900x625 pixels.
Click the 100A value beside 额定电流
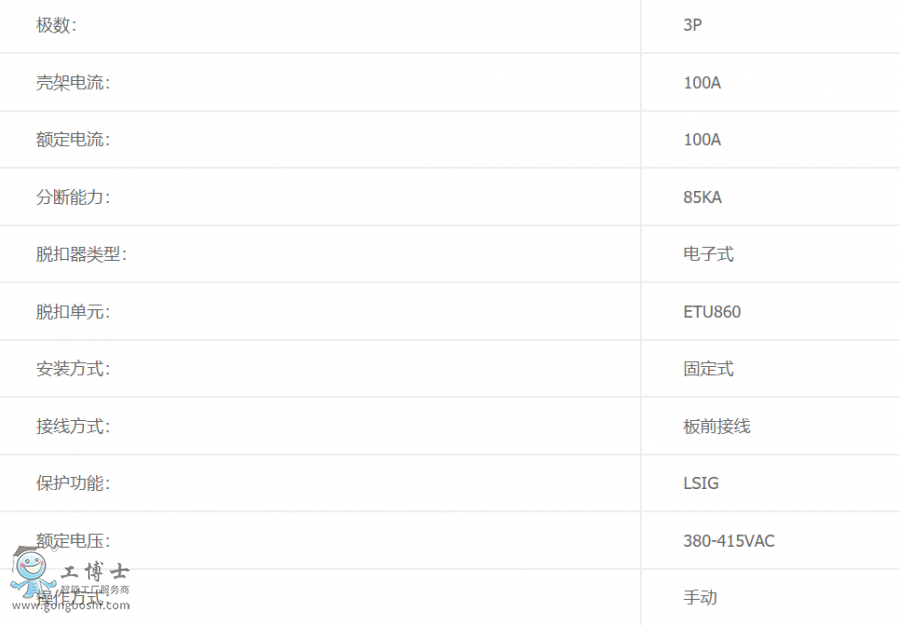702,140
